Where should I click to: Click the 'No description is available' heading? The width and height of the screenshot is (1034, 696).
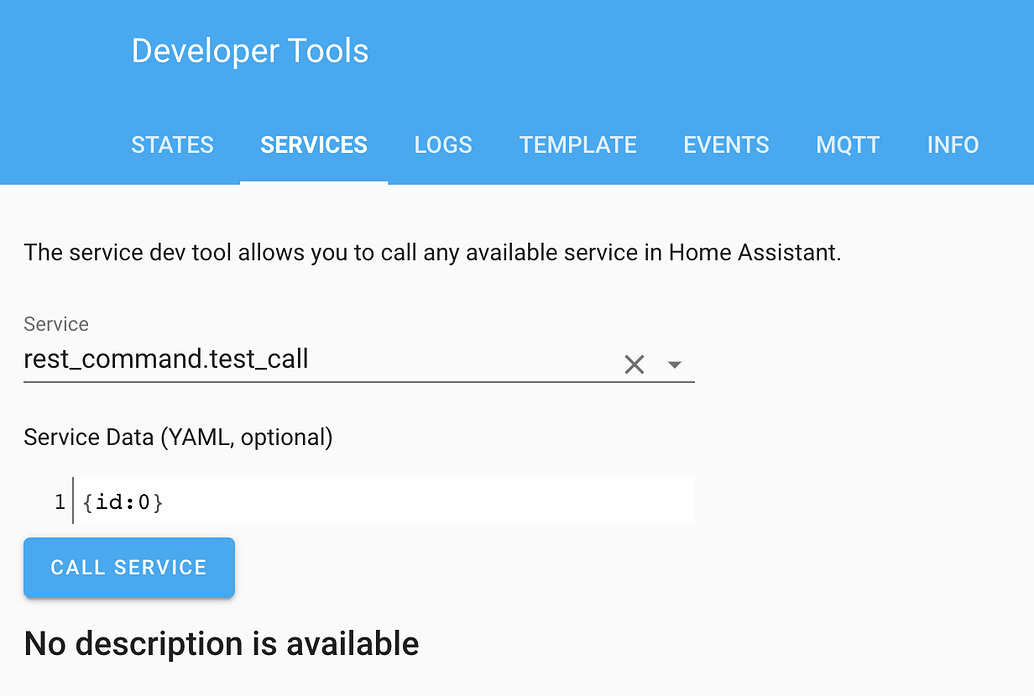(x=221, y=643)
